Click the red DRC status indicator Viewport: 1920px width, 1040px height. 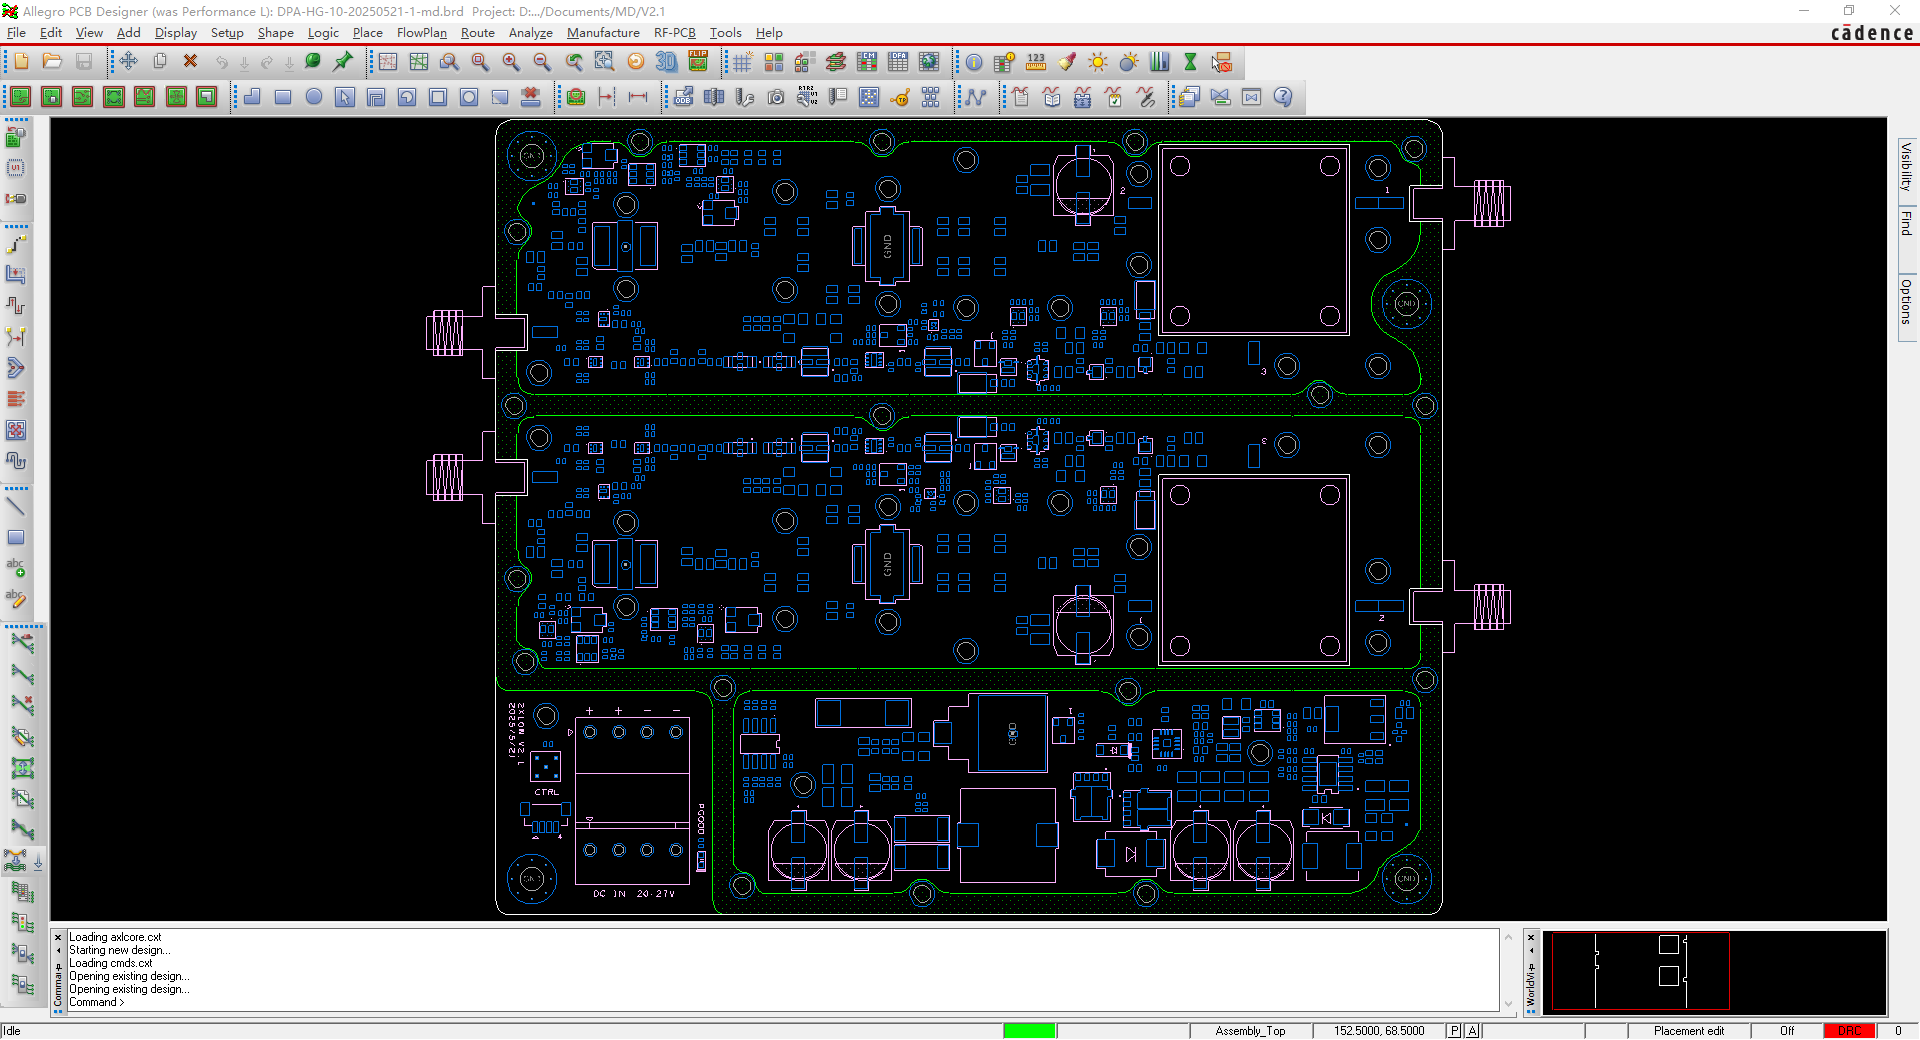tap(1849, 1031)
